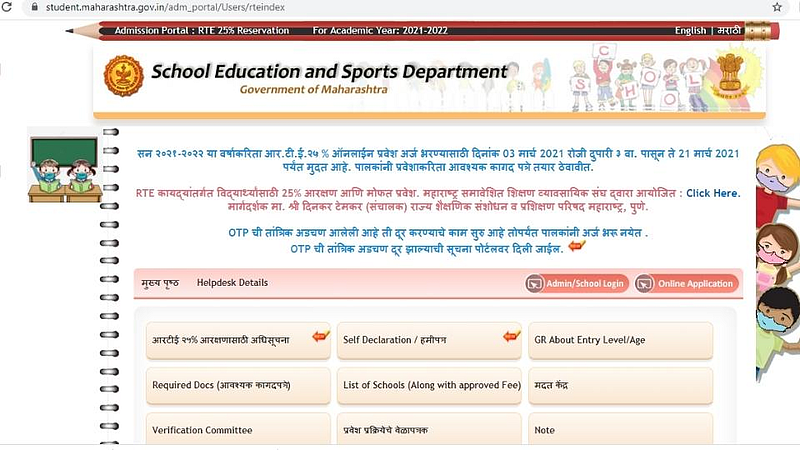Viewport: 800px width, 450px height.
Task: Open List of Schools with approved Fee
Action: point(429,385)
